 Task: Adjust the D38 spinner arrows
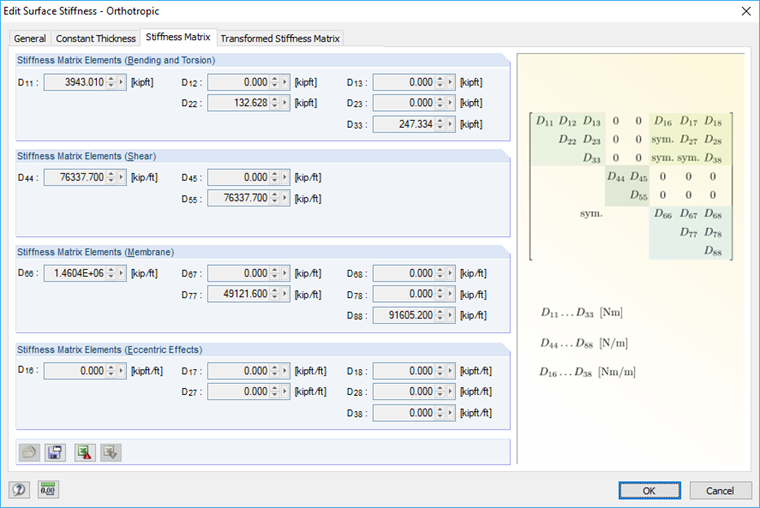pyautogui.click(x=440, y=413)
